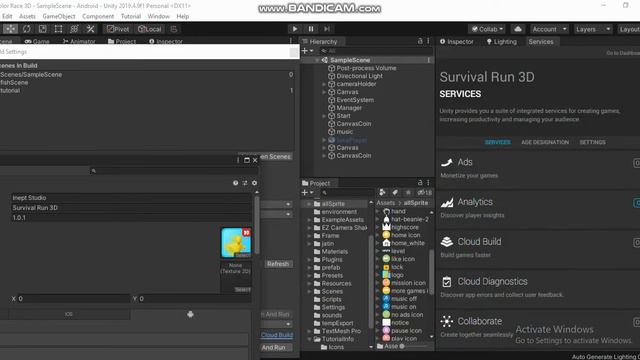640x360 pixels.
Task: Collapse the TutorialInfo folder
Action: (x=309, y=339)
